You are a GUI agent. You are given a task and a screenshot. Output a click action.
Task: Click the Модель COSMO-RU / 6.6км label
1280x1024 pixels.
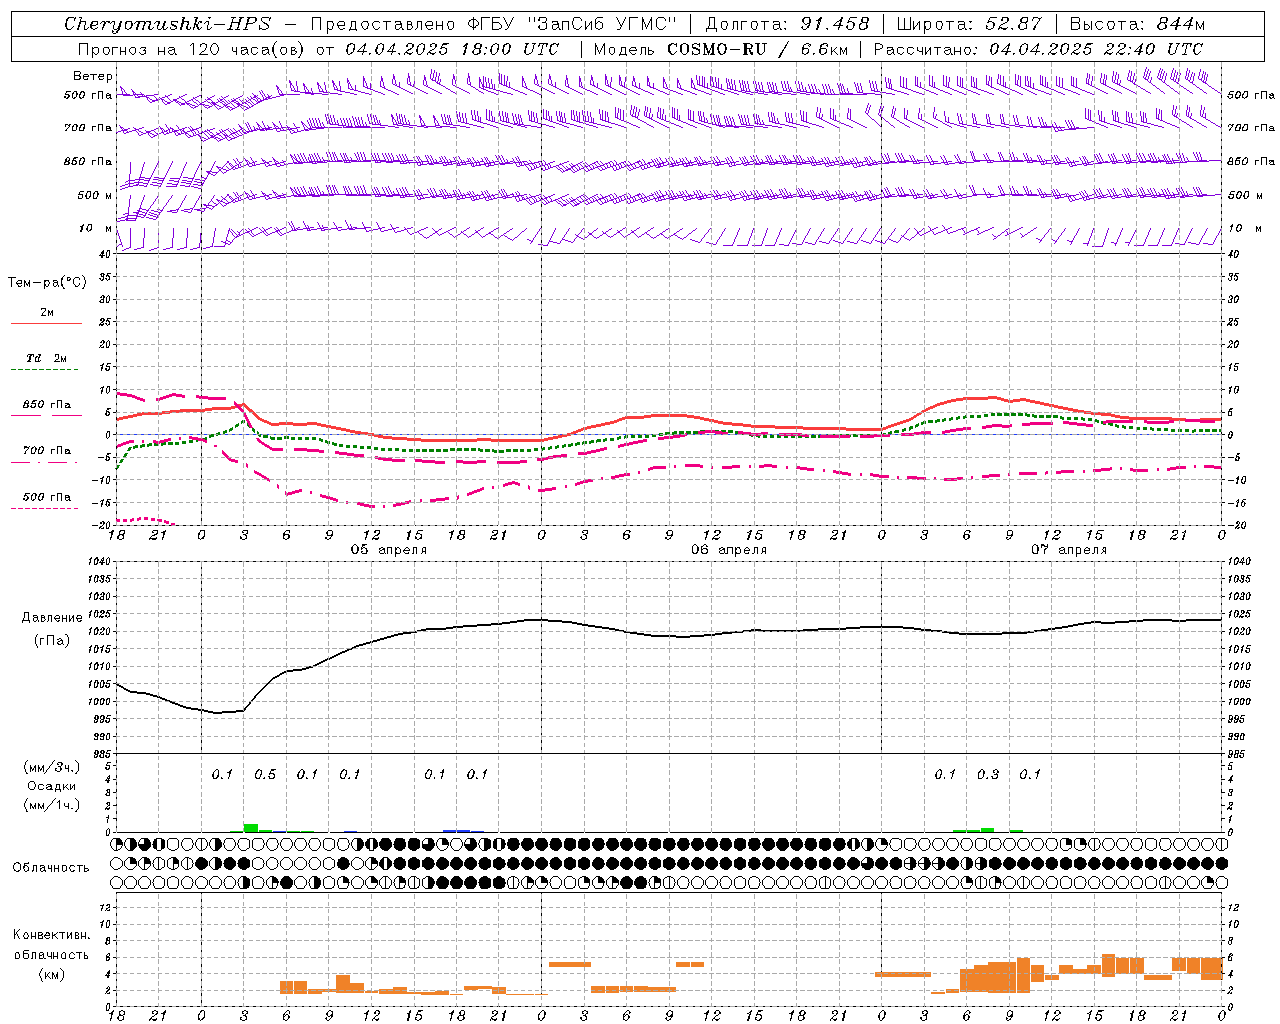[721, 48]
